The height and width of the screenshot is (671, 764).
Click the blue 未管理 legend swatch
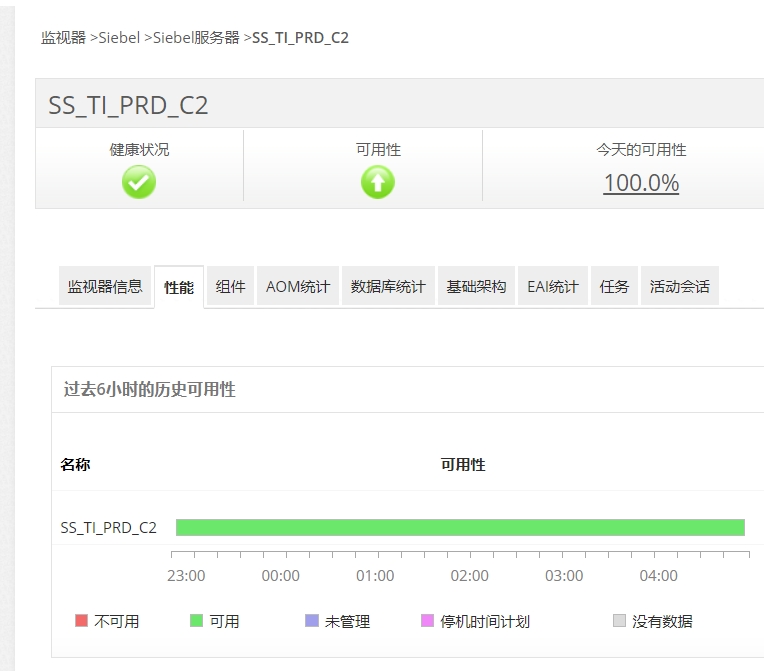(312, 620)
